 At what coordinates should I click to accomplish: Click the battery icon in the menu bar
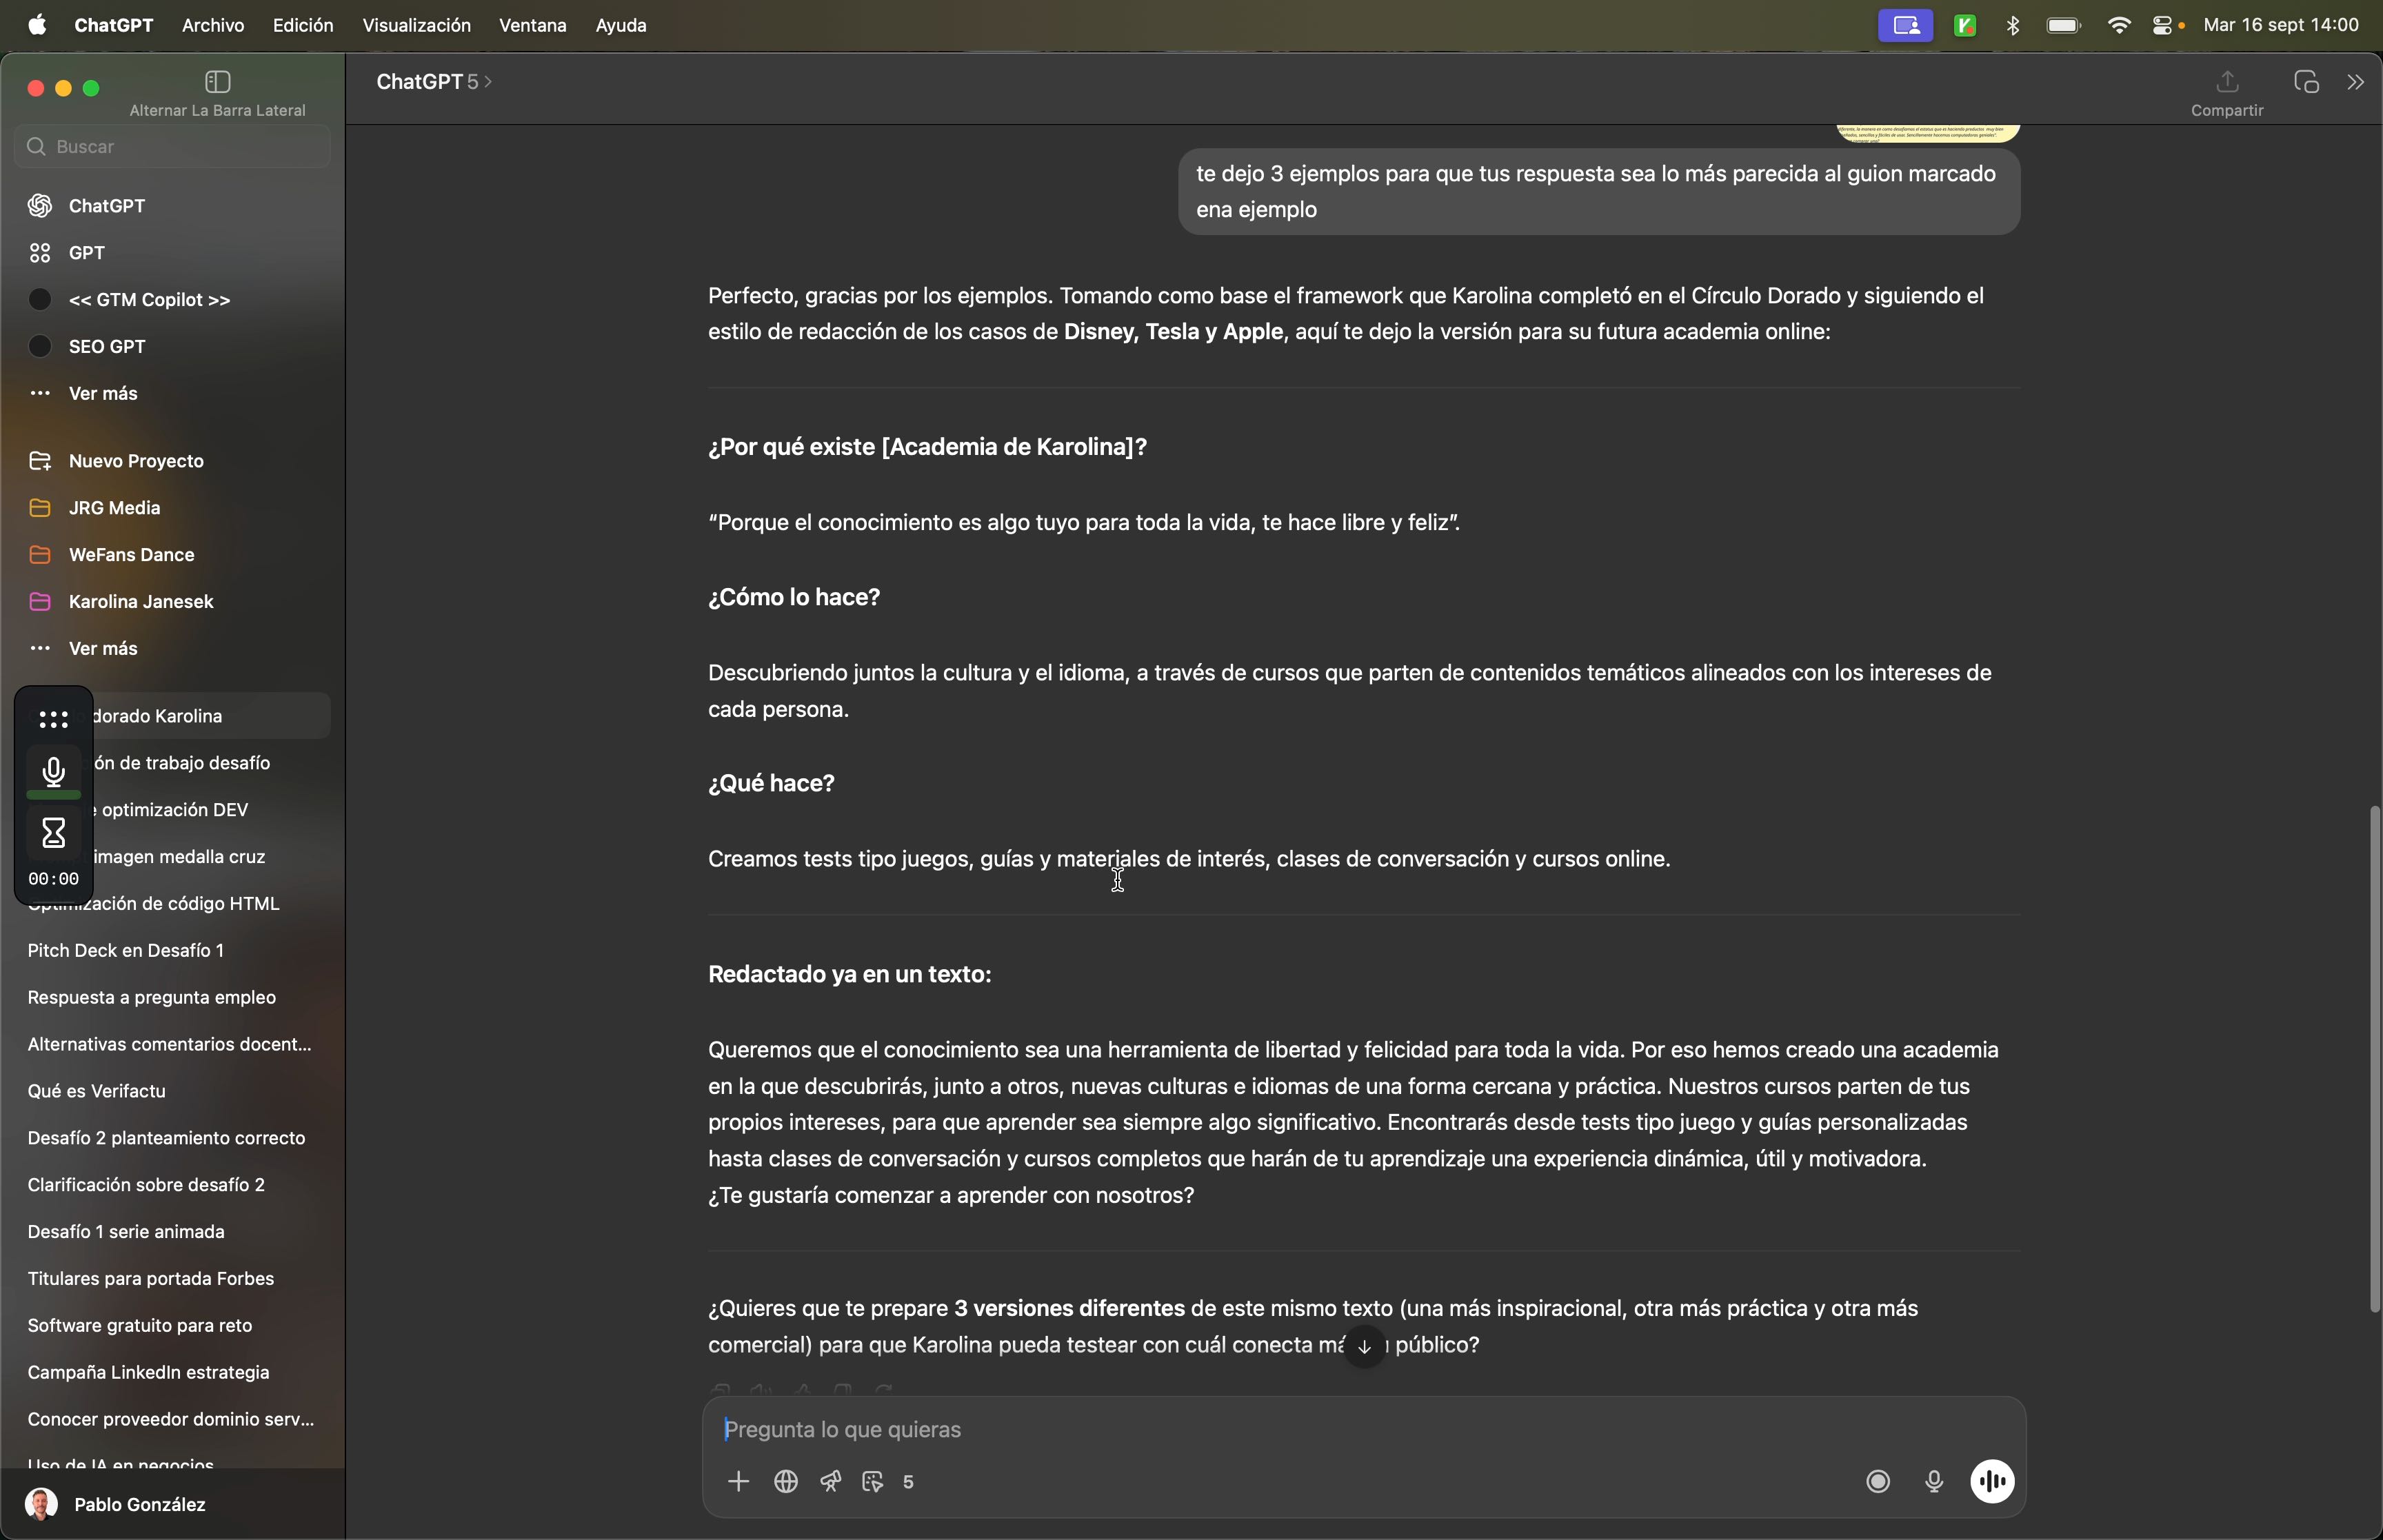pos(2064,26)
